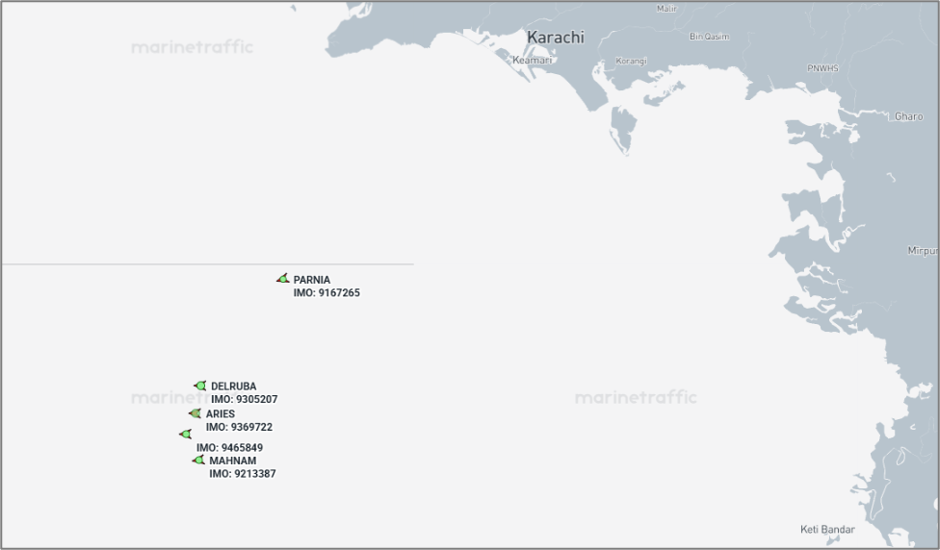
Task: Select the unnamed vessel marker above IMO 9465849
Action: coord(186,434)
